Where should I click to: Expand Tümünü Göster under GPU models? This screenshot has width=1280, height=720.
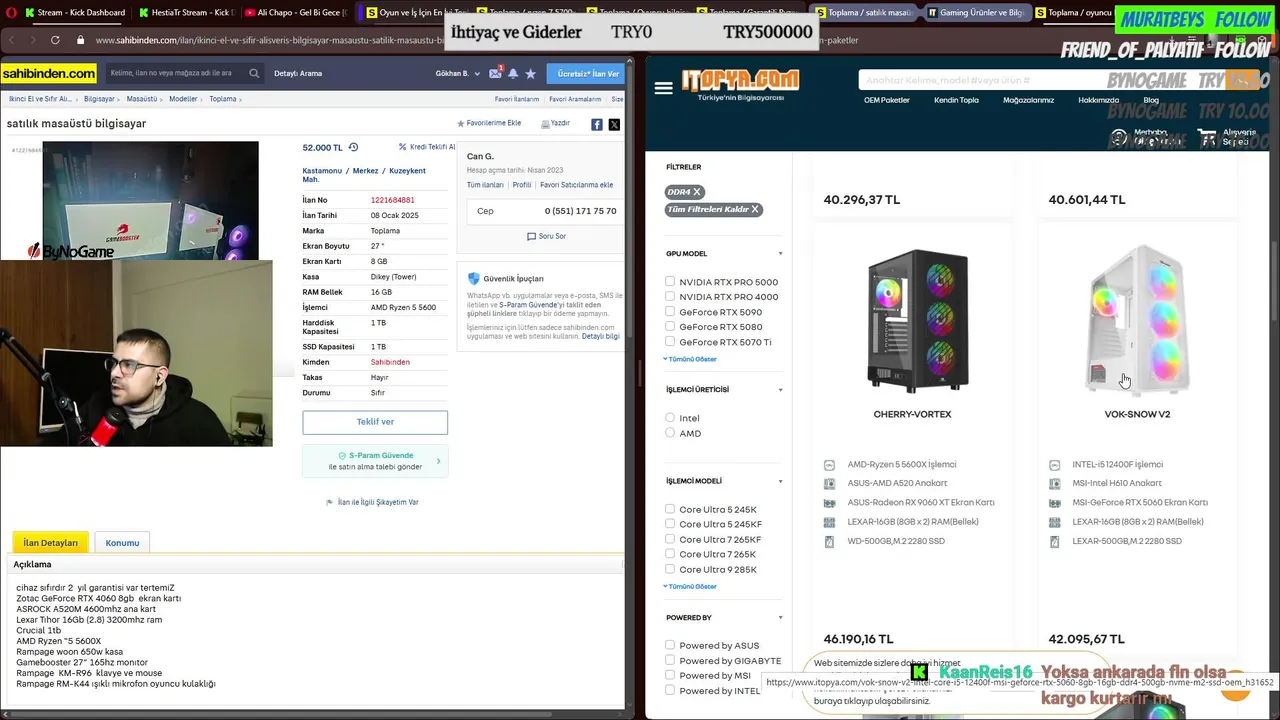point(690,359)
